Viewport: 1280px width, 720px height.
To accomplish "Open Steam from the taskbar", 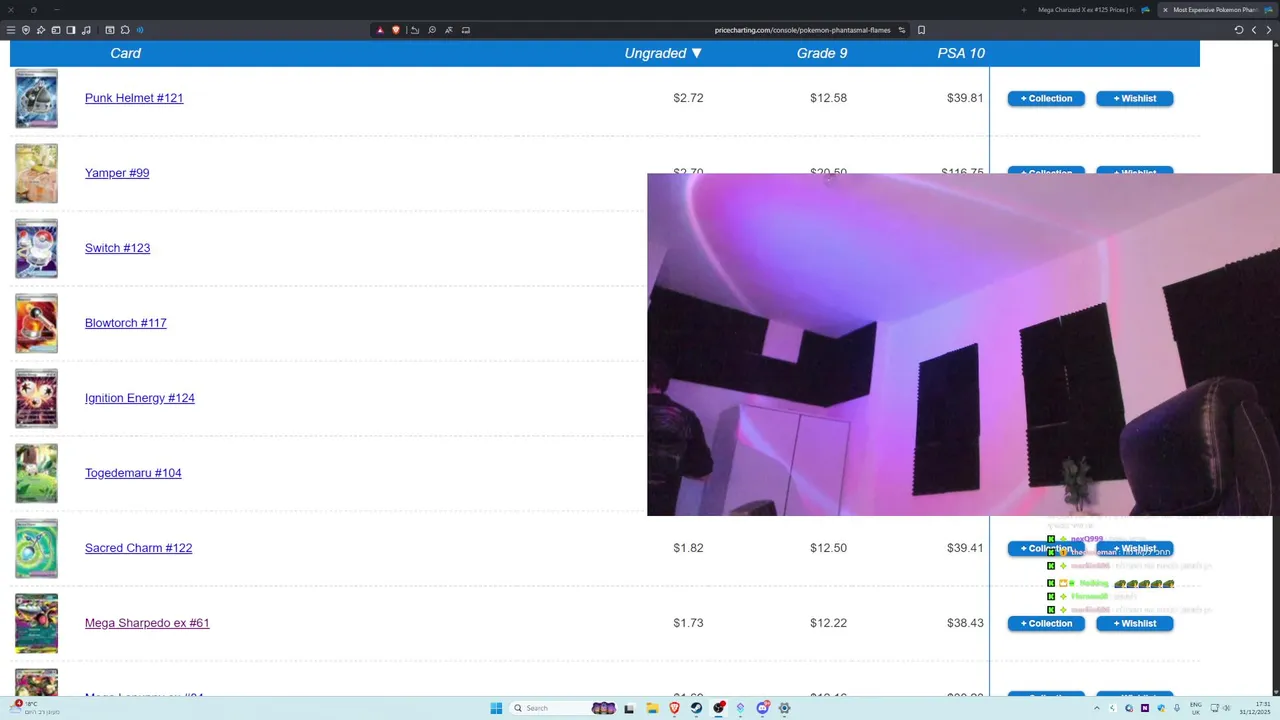I will (x=696, y=708).
